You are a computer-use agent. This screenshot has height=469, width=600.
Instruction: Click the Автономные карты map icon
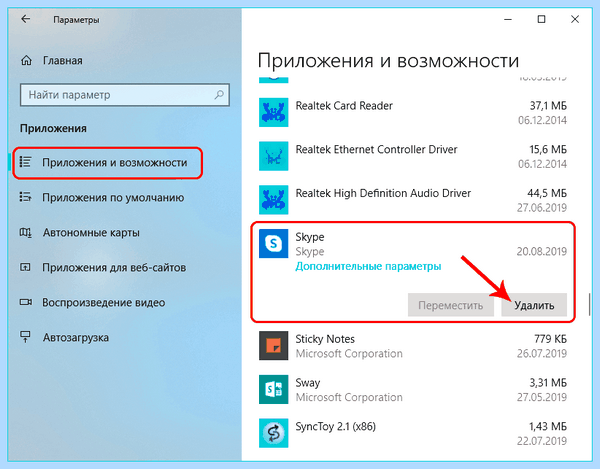pyautogui.click(x=25, y=233)
